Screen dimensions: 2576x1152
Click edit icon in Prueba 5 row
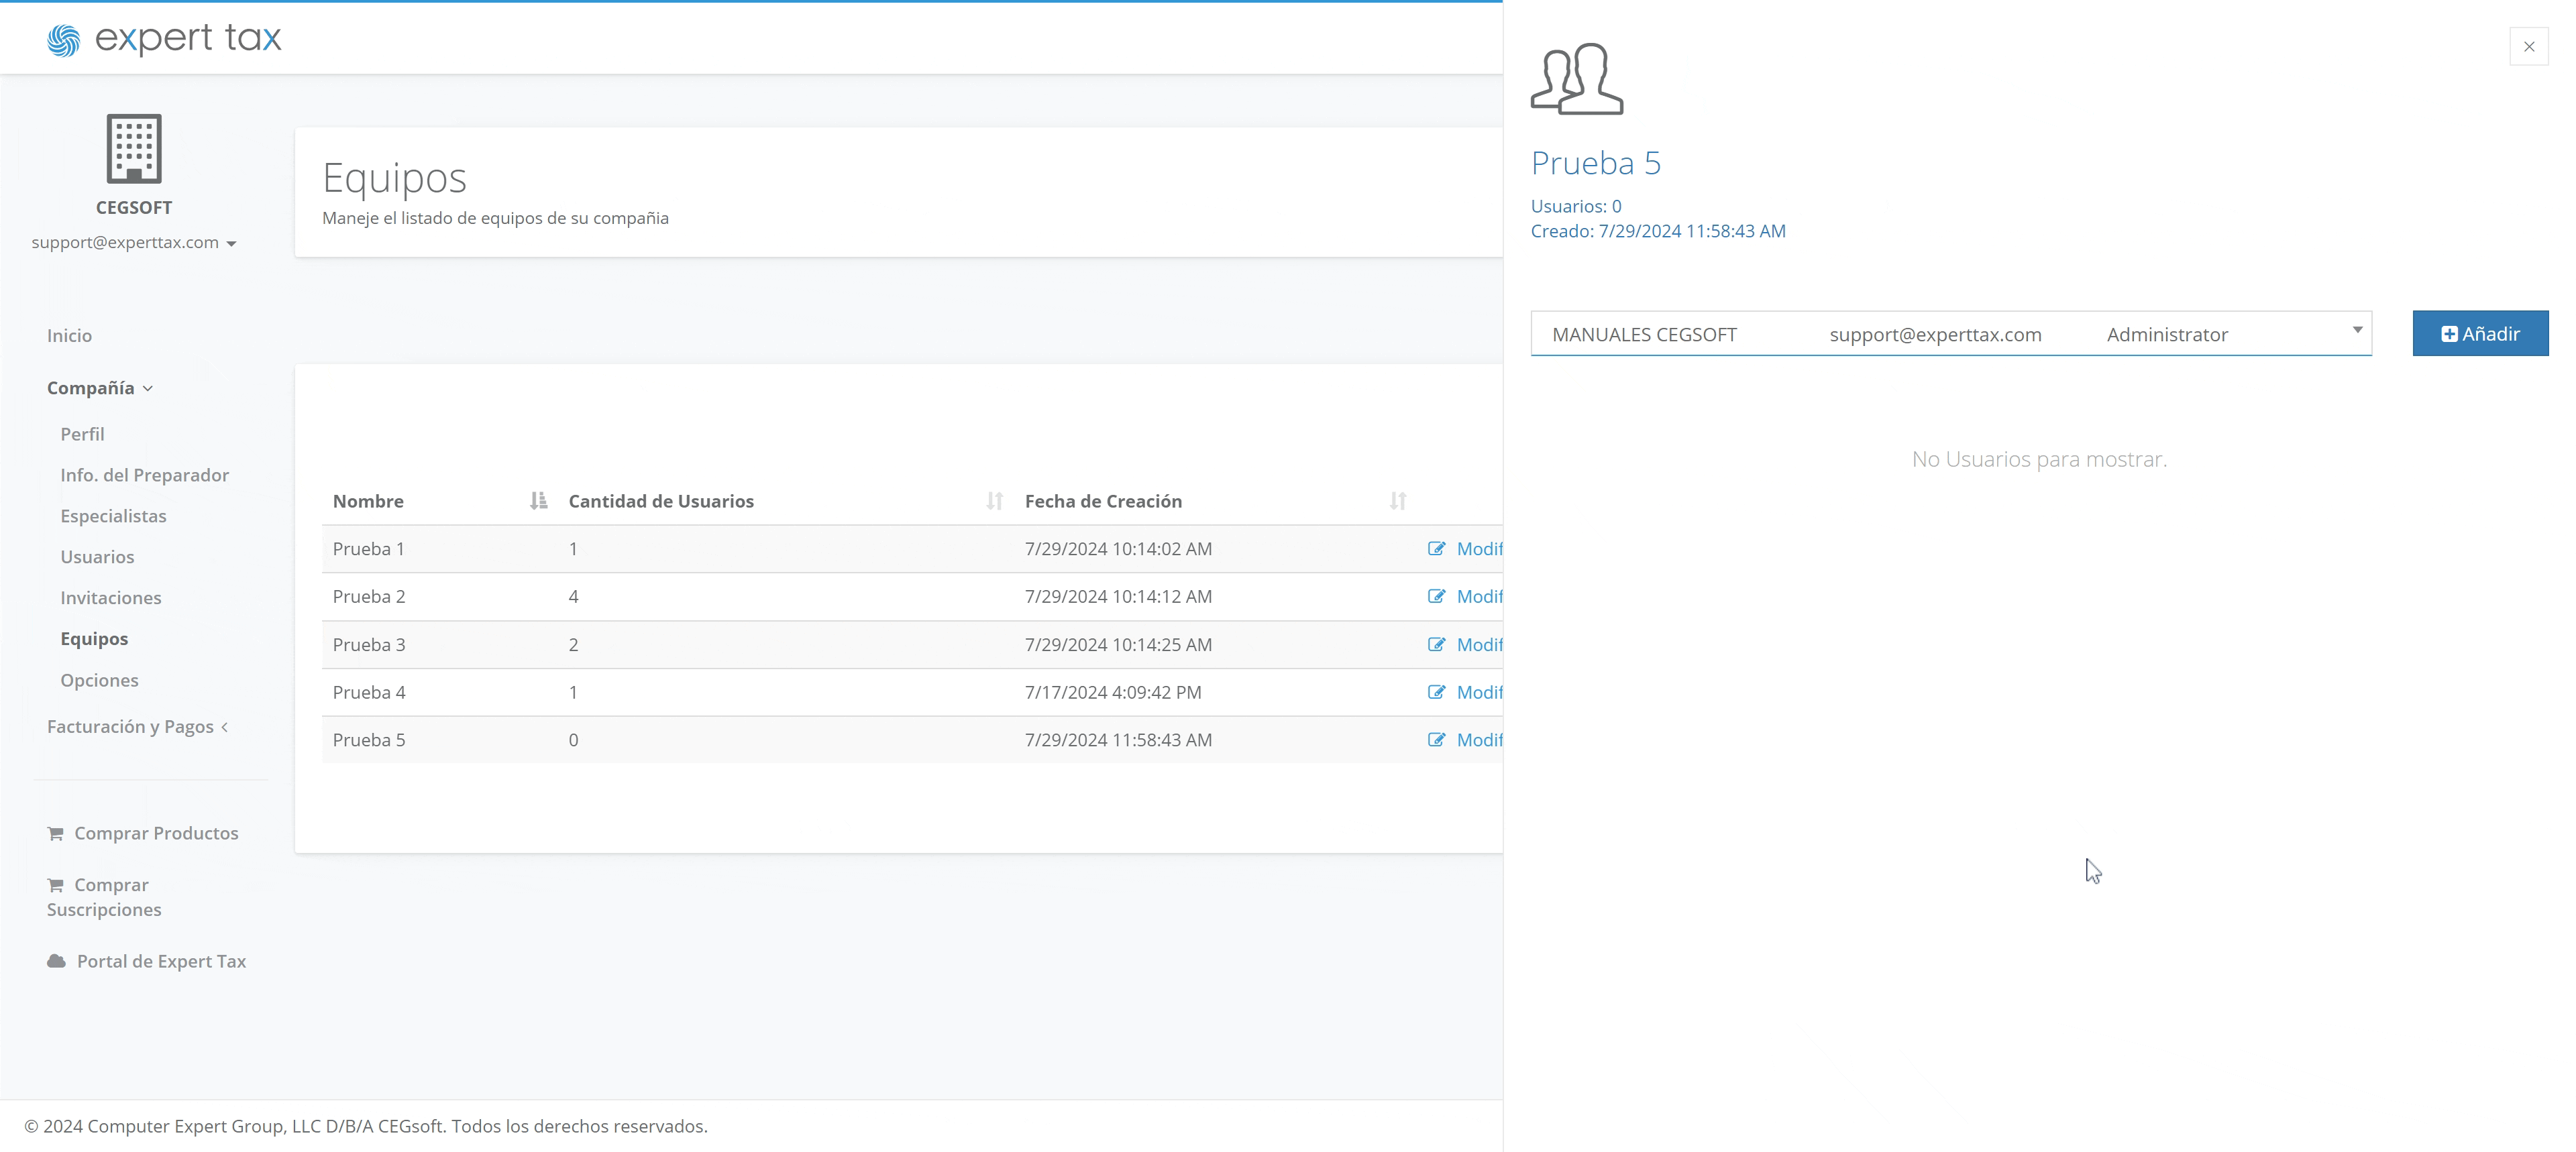tap(1437, 740)
